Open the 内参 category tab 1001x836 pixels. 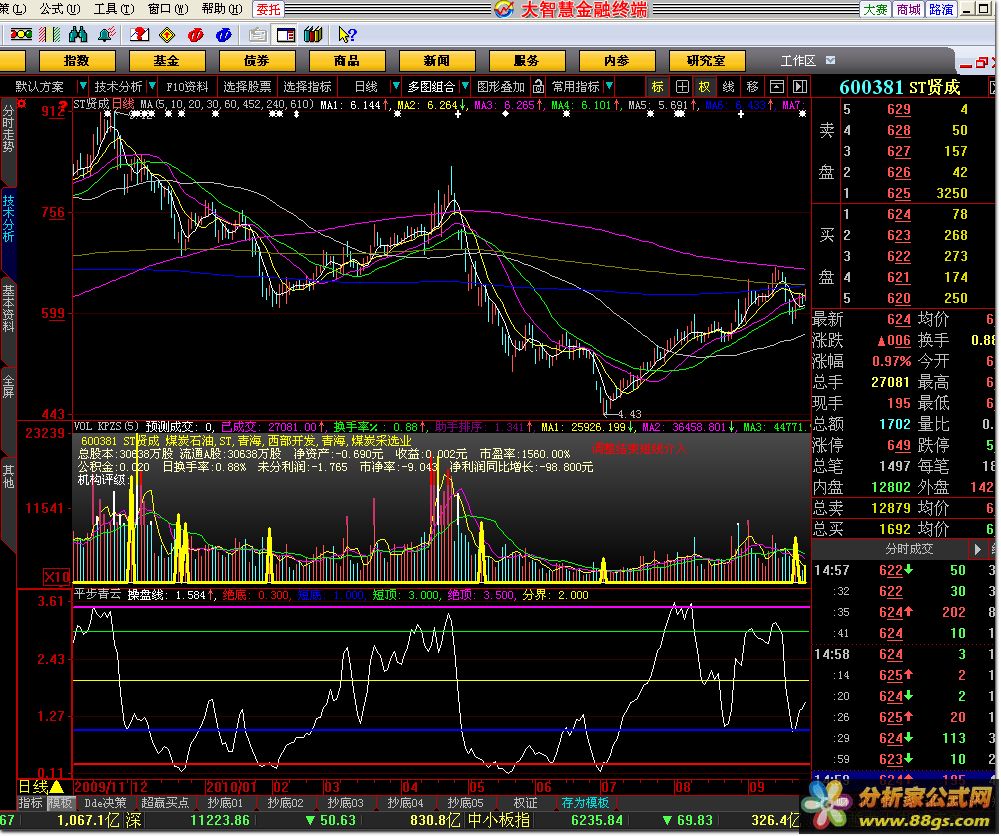point(617,61)
